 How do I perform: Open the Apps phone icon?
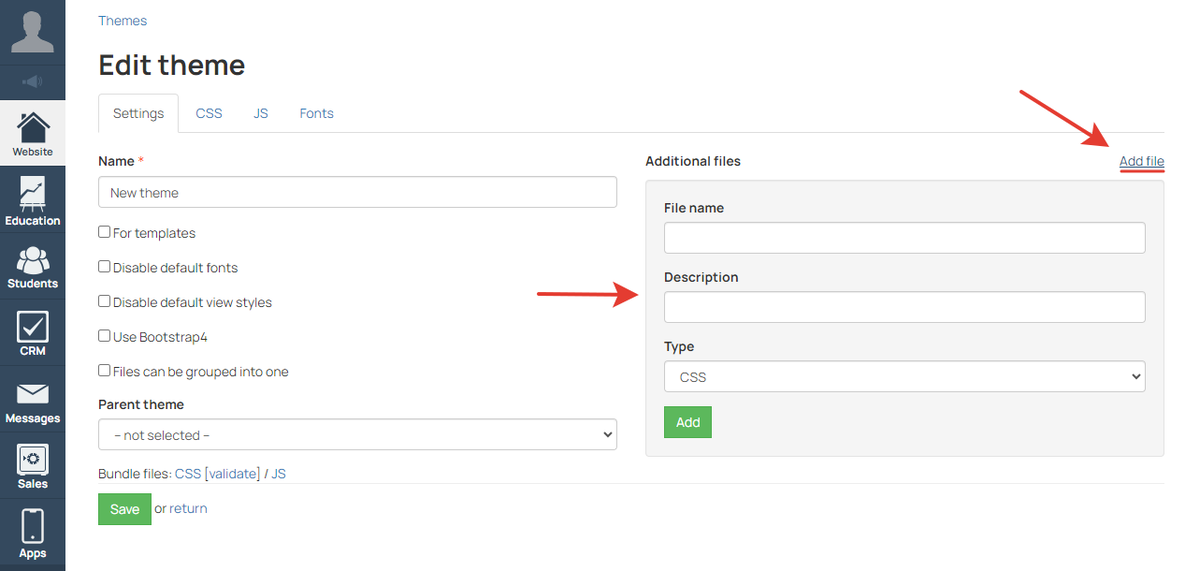(x=32, y=534)
